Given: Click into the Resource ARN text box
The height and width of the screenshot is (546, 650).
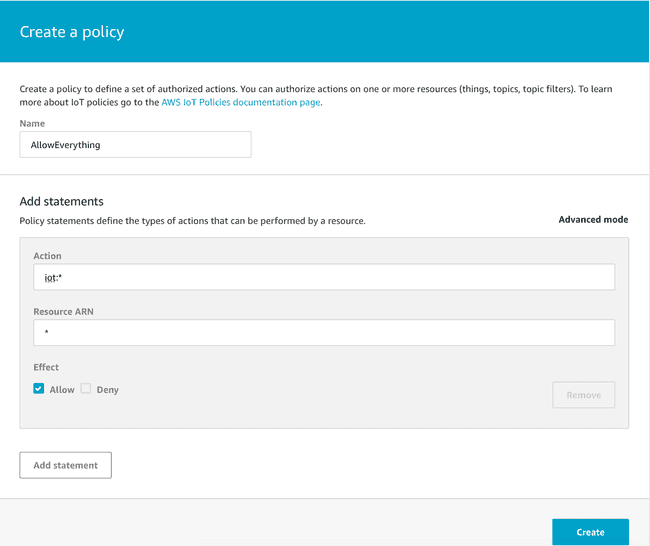Looking at the screenshot, I should [x=323, y=332].
